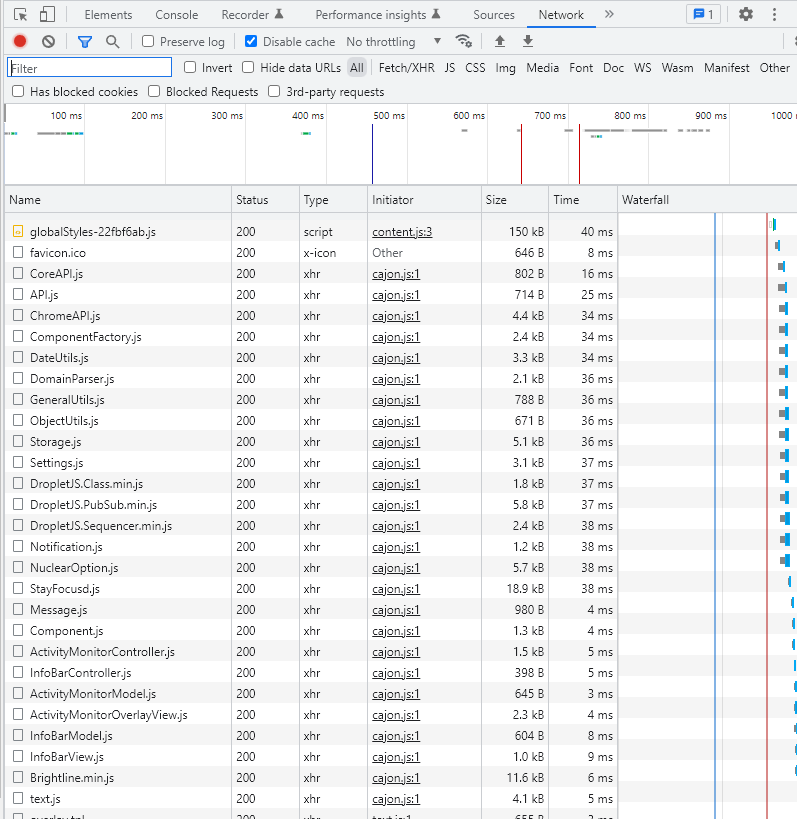Uncheck Disable cache
The width and height of the screenshot is (797, 819).
(251, 41)
